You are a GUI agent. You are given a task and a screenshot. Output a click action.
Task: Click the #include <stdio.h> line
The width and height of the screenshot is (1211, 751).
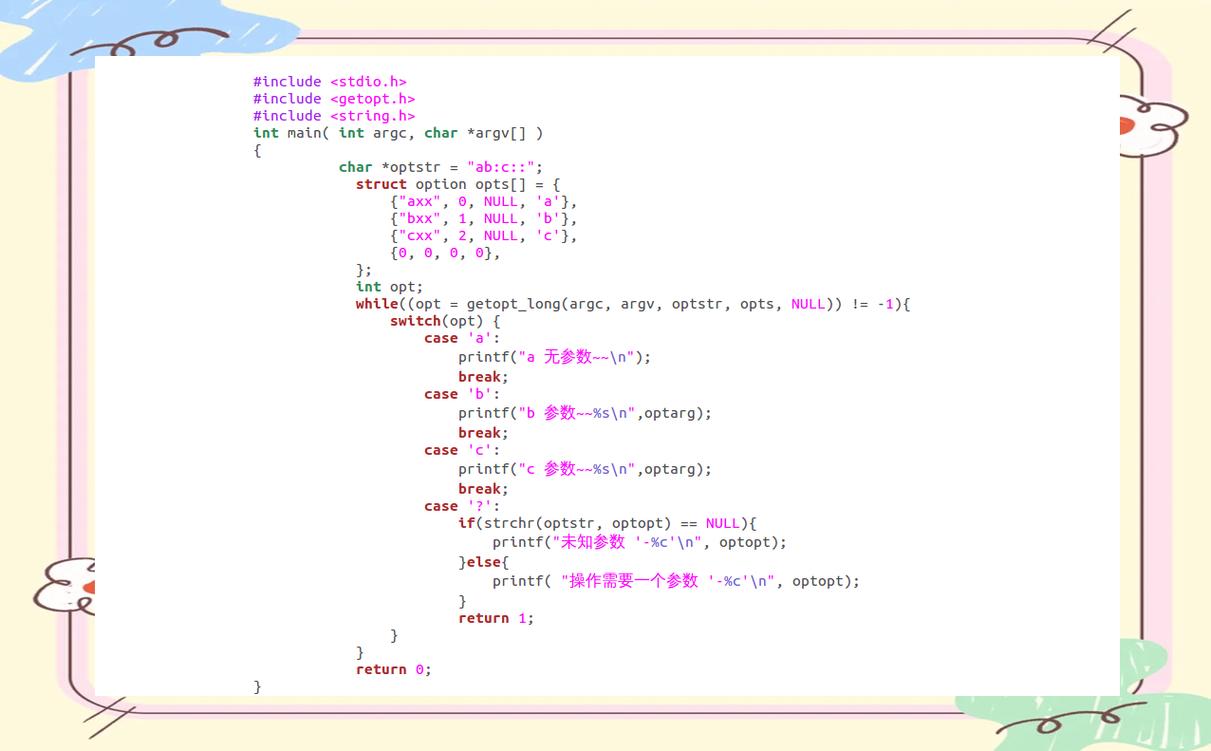pos(329,82)
